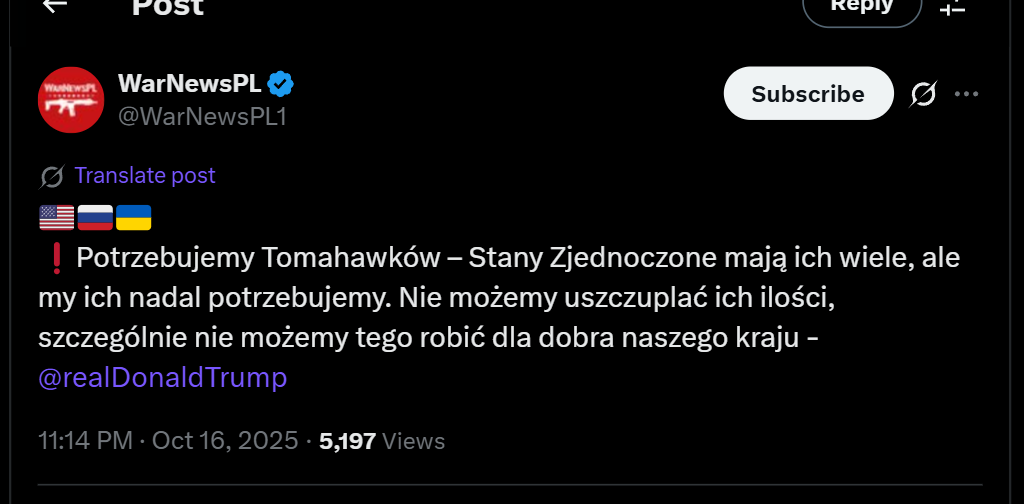1024x504 pixels.
Task: Open the three-dot More options menu
Action: 966,94
